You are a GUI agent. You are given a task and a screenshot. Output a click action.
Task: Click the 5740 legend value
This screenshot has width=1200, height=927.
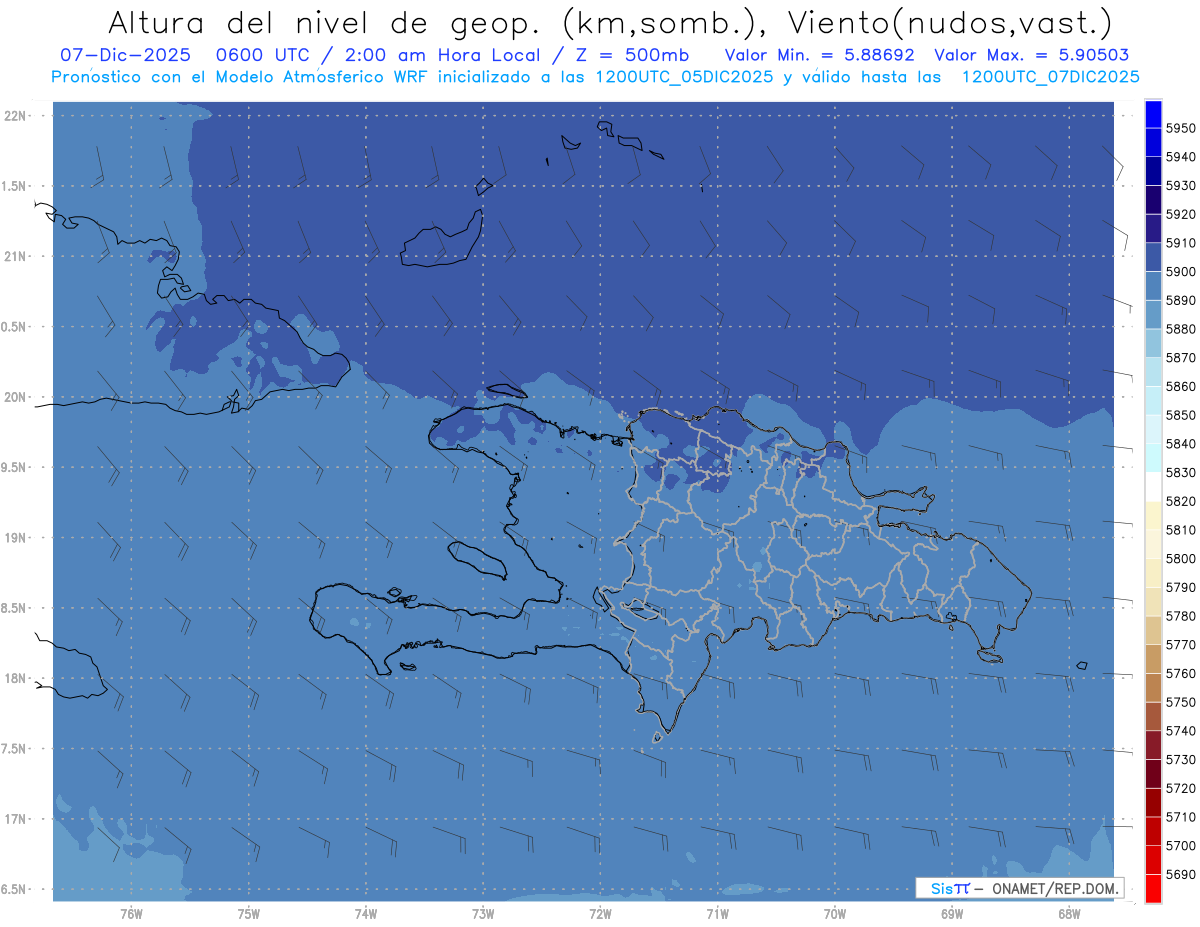1180,731
